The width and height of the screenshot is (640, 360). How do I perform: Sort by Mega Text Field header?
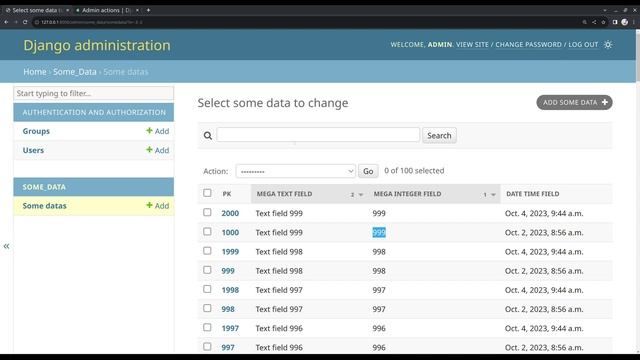pyautogui.click(x=284, y=194)
